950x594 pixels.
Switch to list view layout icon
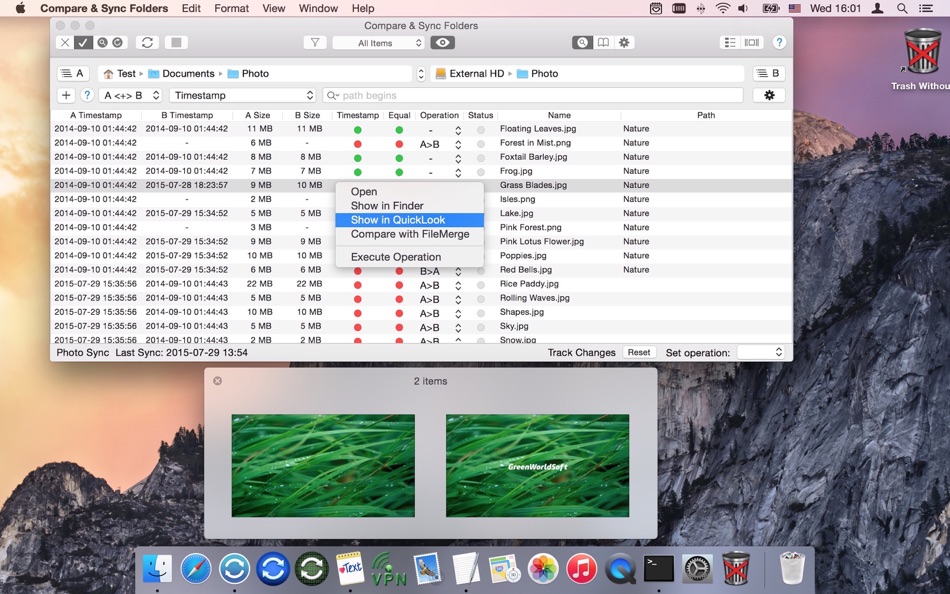tap(730, 42)
